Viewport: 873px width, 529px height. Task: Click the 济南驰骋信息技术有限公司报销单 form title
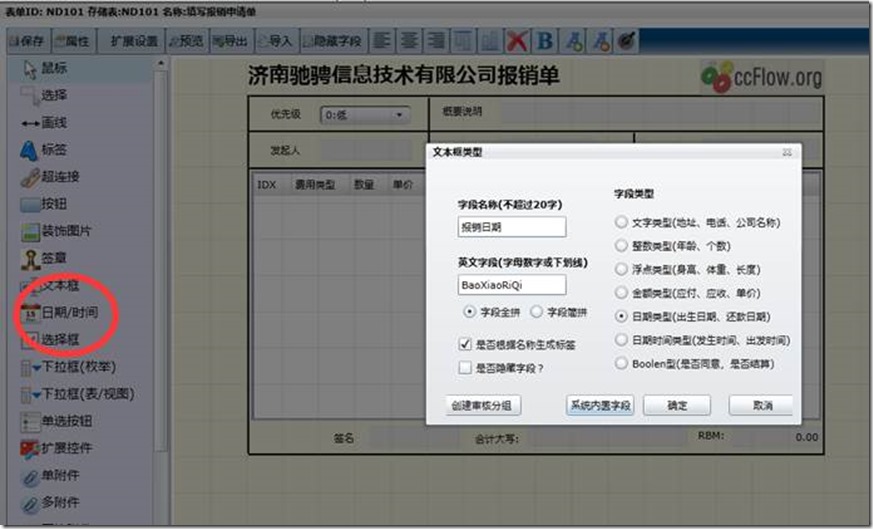[403, 75]
